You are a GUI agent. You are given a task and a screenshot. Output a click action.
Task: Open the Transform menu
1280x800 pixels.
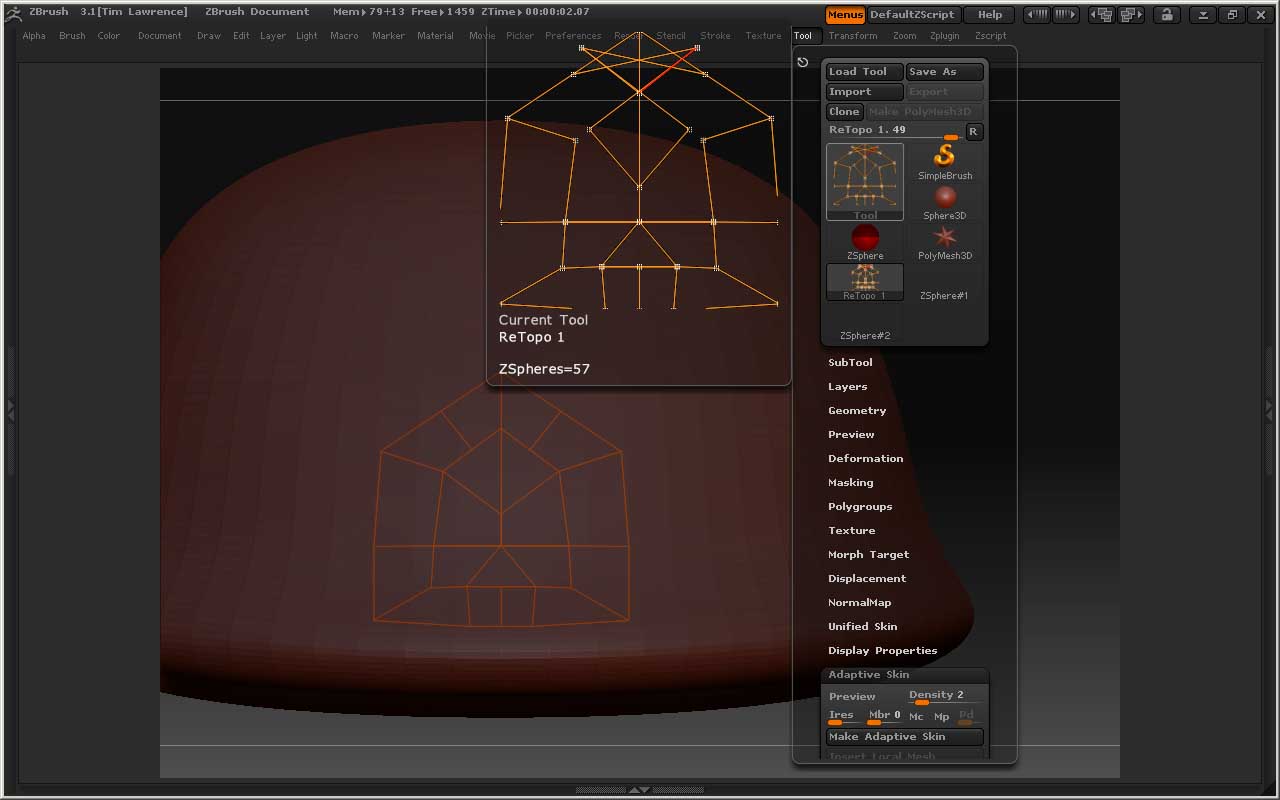[852, 35]
